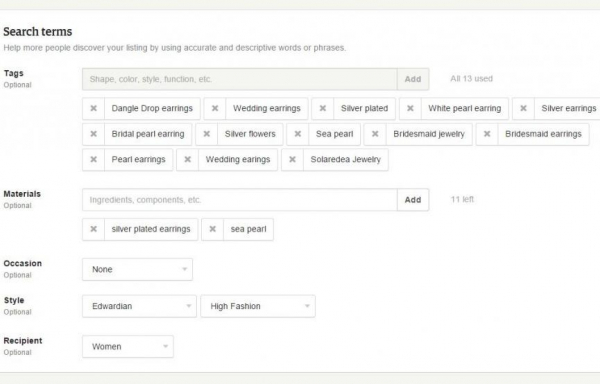This screenshot has height=384, width=600.
Task: Focus the Materials ingredients input field
Action: coord(240,200)
